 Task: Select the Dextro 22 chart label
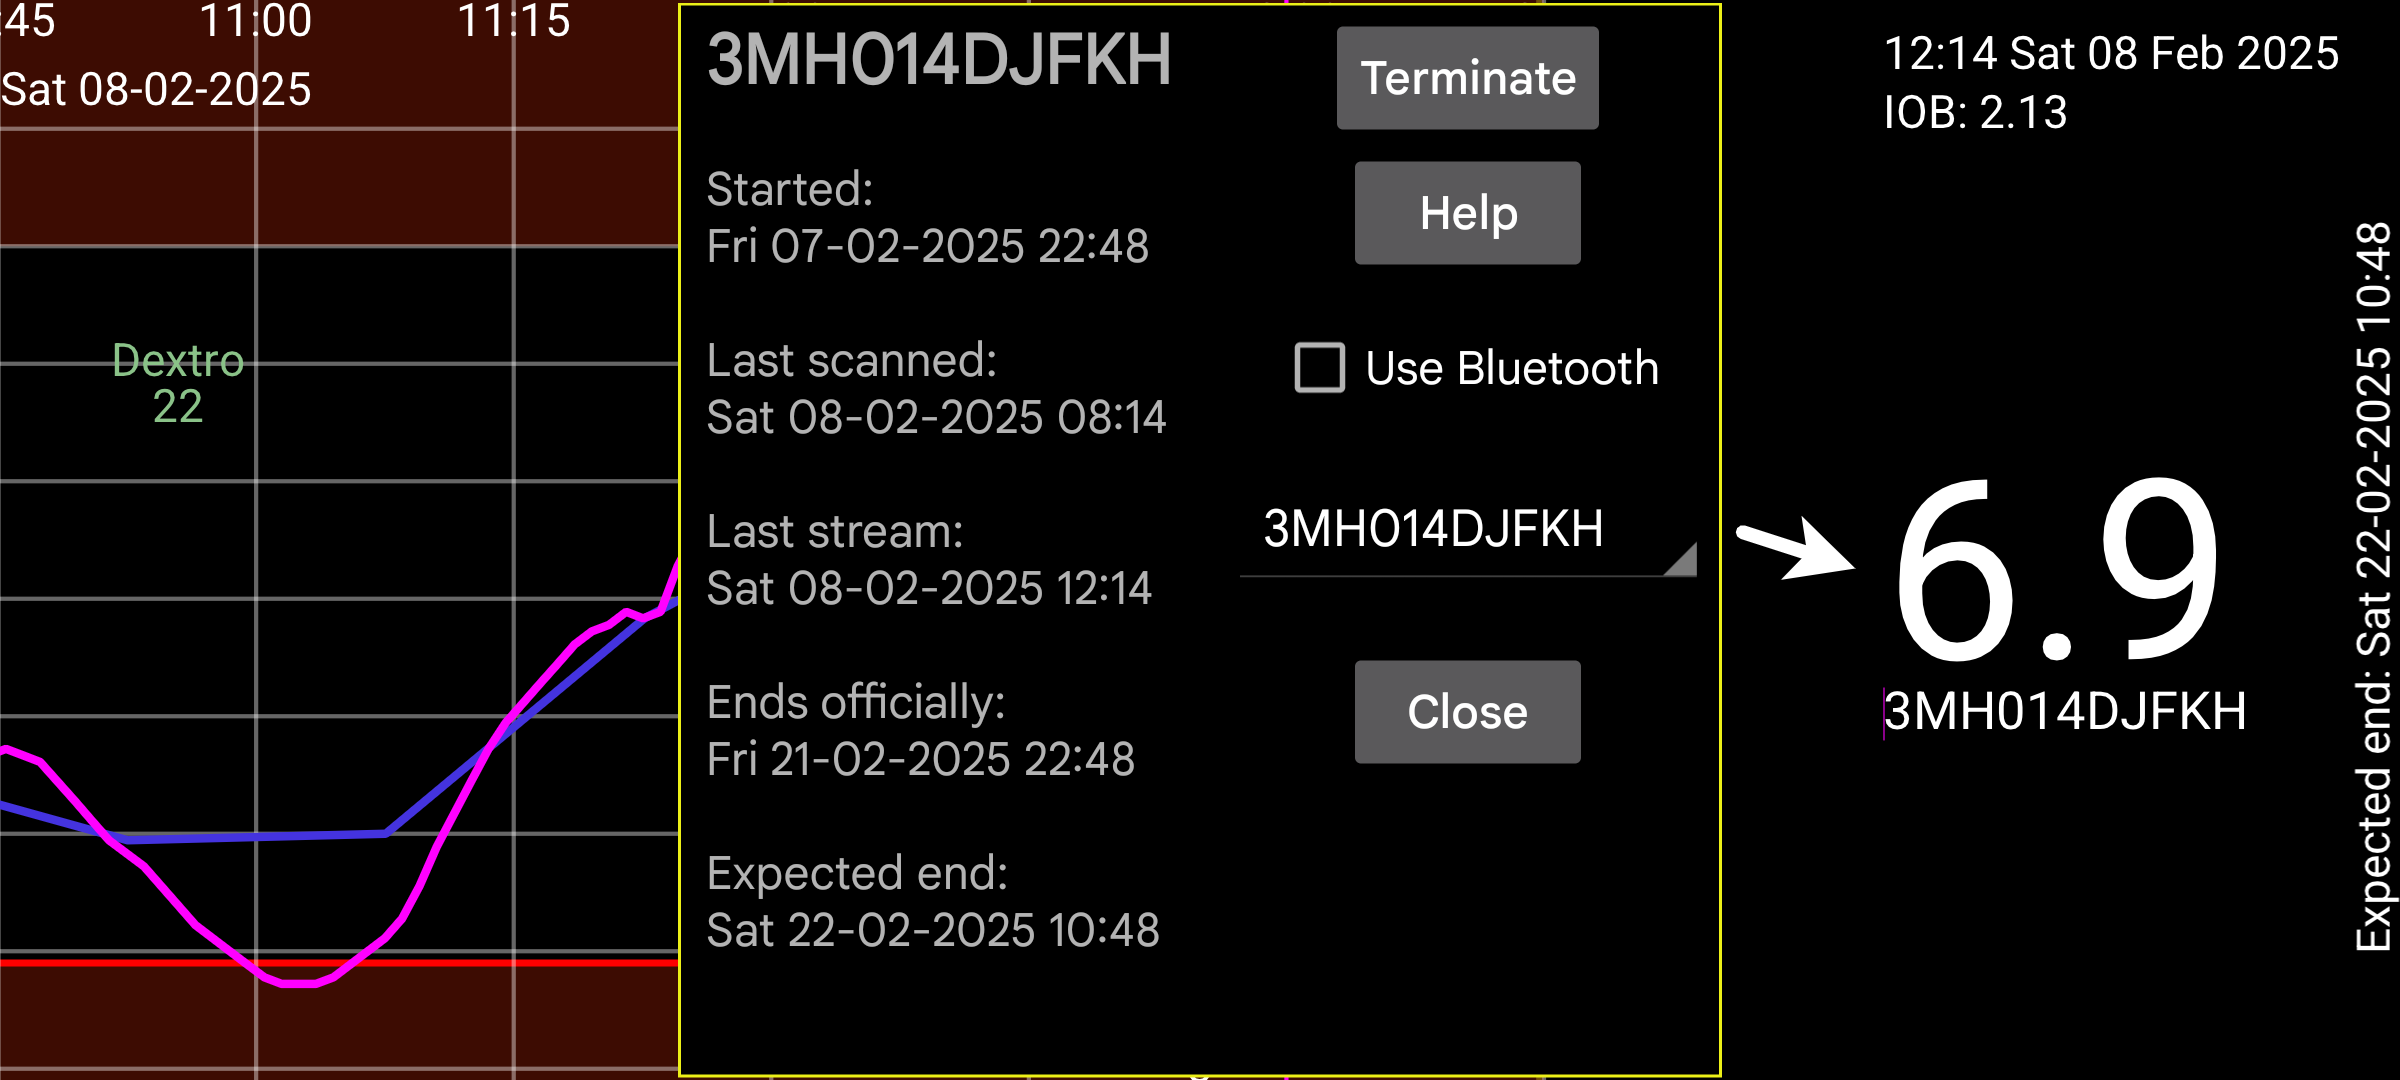tap(178, 383)
